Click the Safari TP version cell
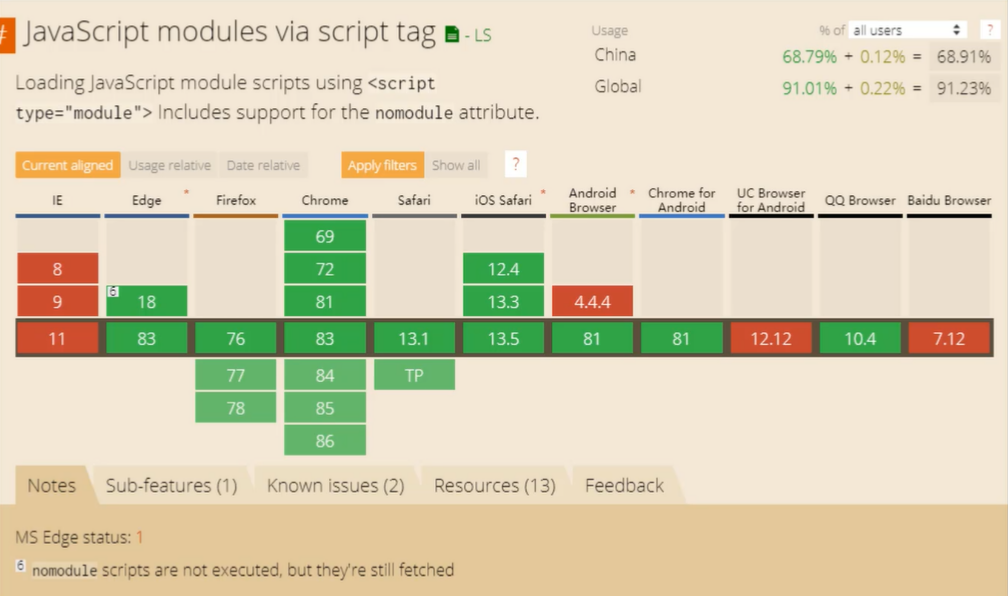 [414, 375]
